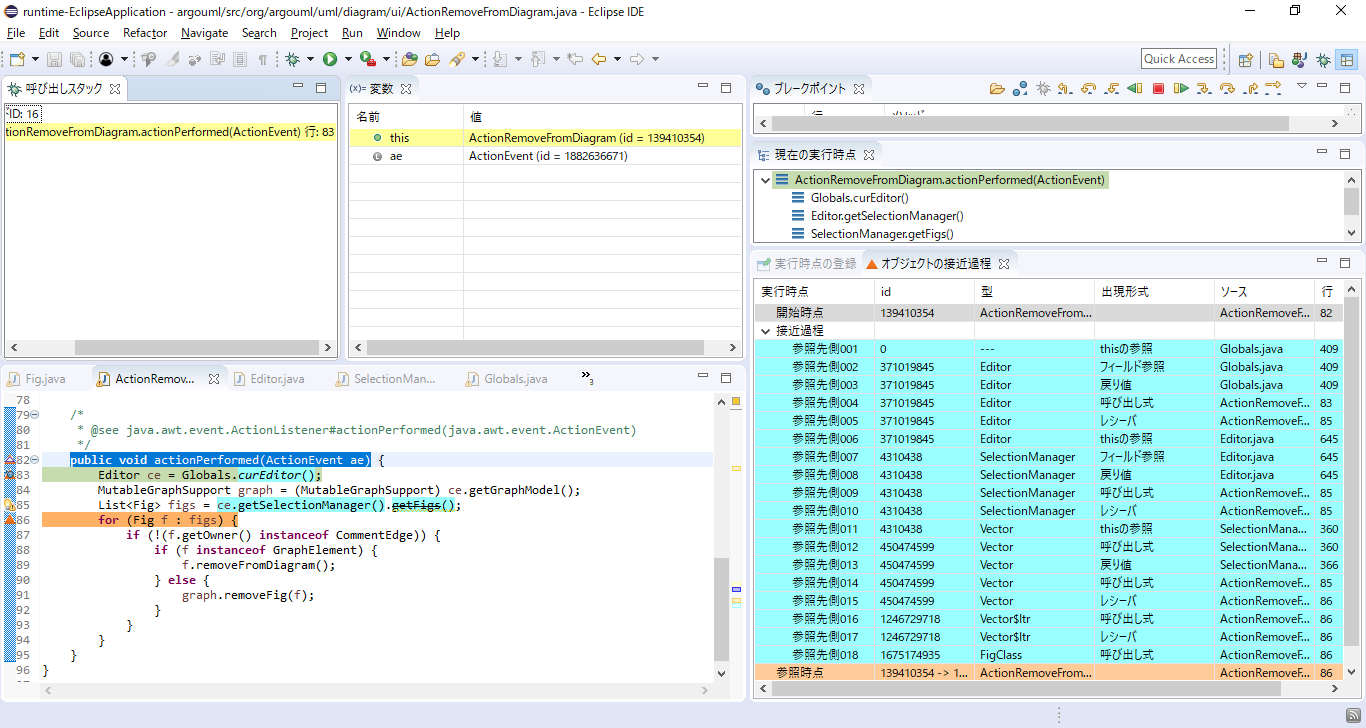Click the Step Over forward icon

(x=1227, y=88)
